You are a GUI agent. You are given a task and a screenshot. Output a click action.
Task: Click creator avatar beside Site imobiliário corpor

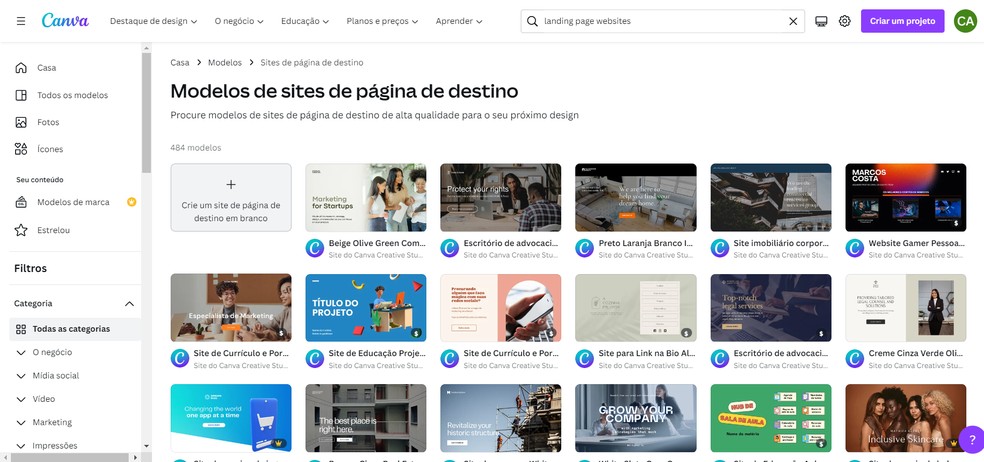719,248
